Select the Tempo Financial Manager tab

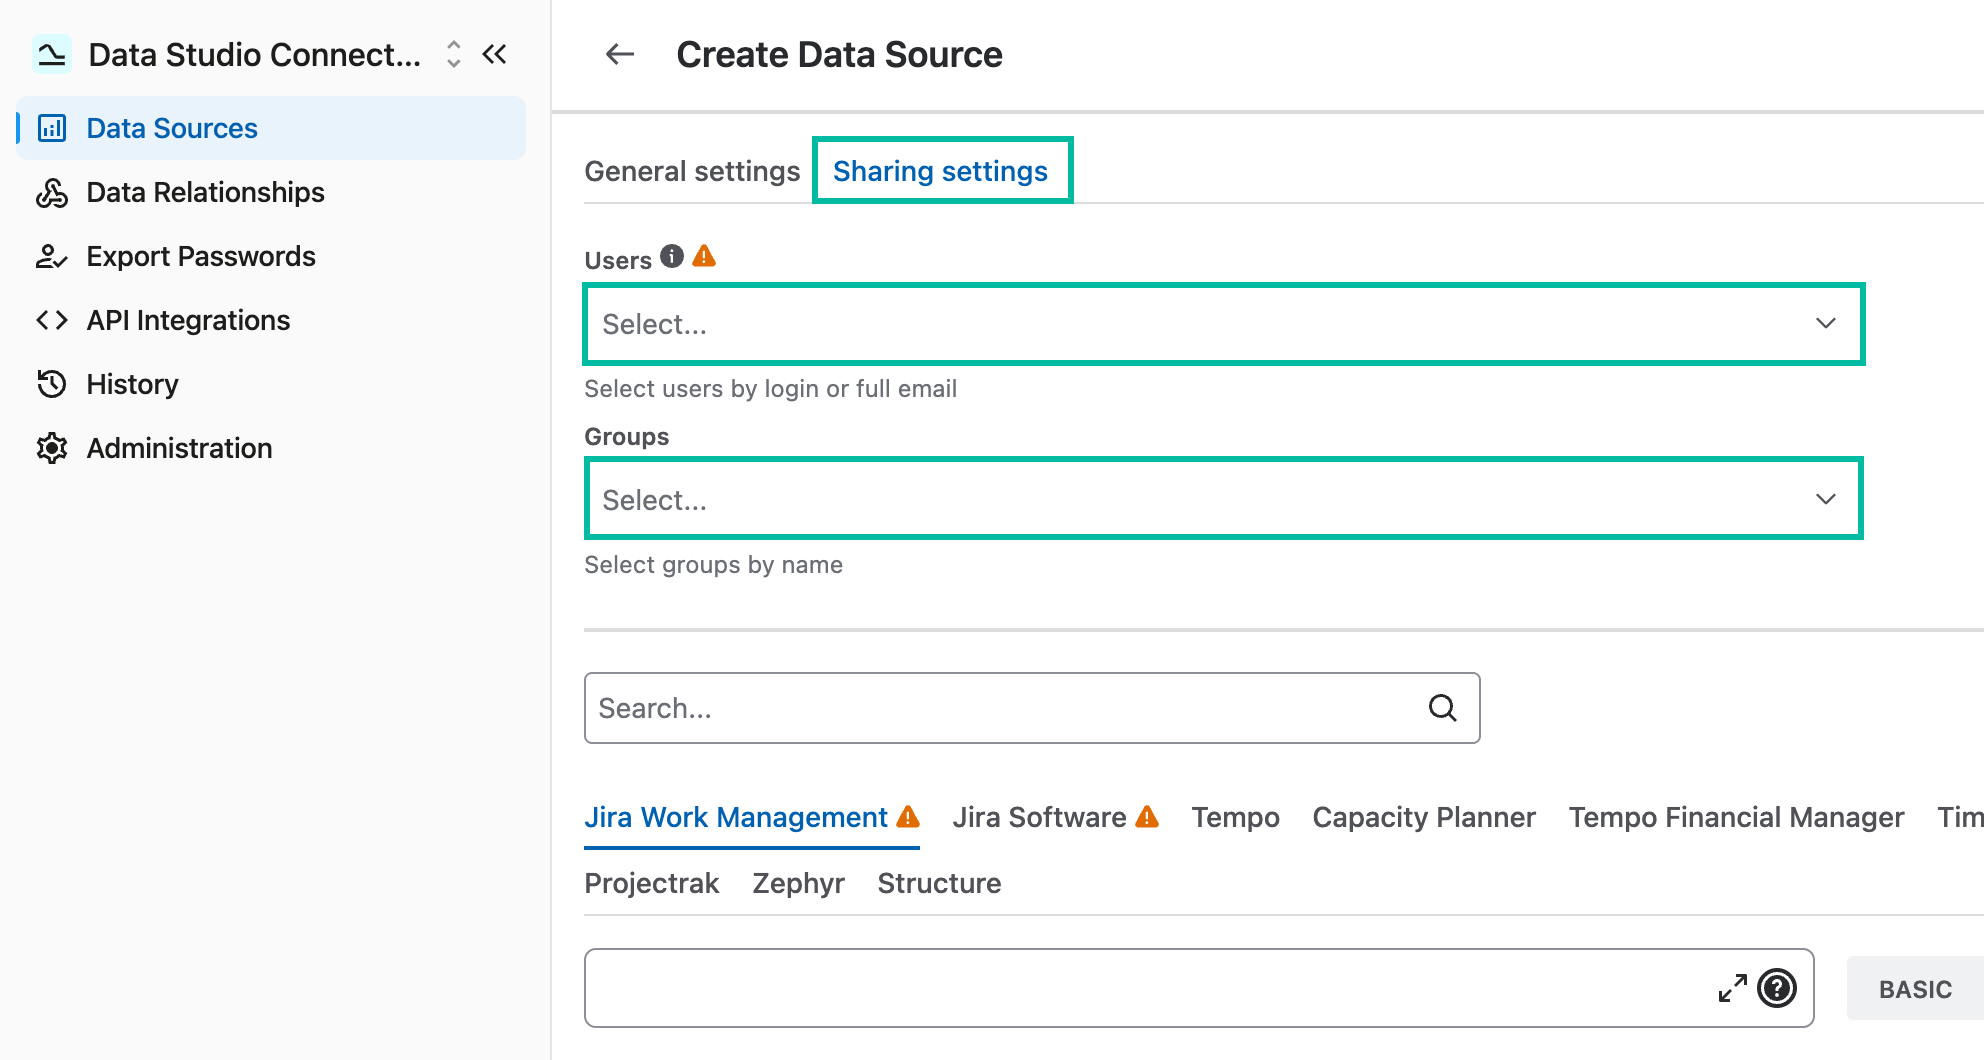pos(1736,818)
